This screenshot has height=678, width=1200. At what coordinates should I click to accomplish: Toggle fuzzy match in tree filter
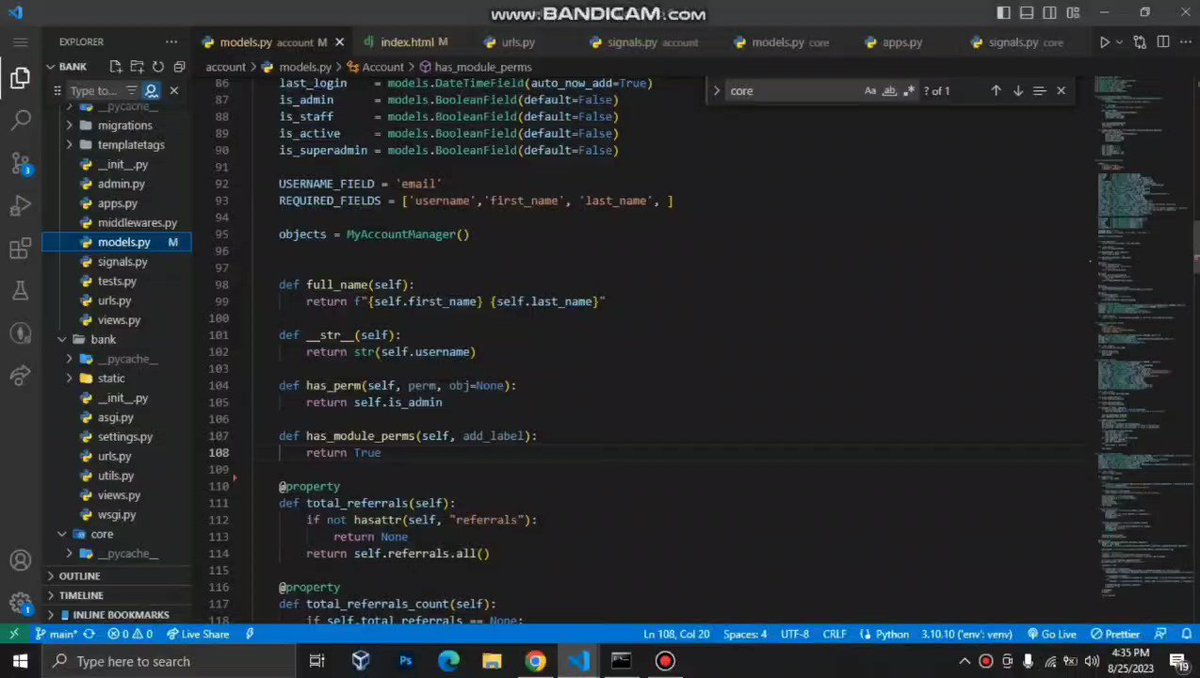click(151, 91)
